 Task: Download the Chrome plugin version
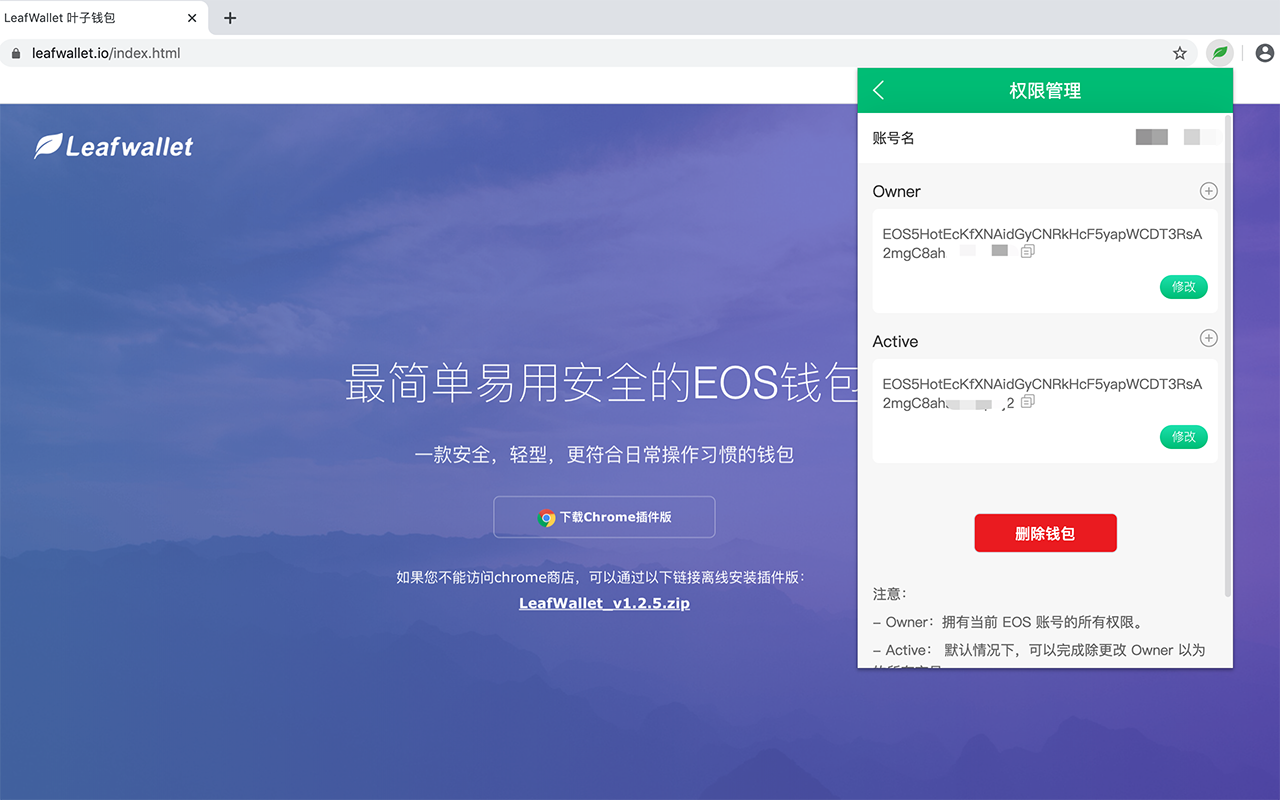click(x=604, y=517)
